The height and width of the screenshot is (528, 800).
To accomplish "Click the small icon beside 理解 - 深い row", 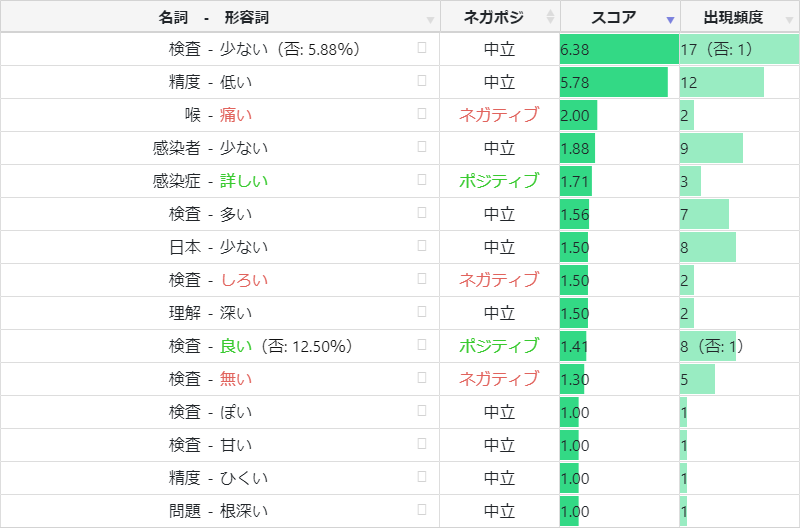I will pyautogui.click(x=422, y=312).
